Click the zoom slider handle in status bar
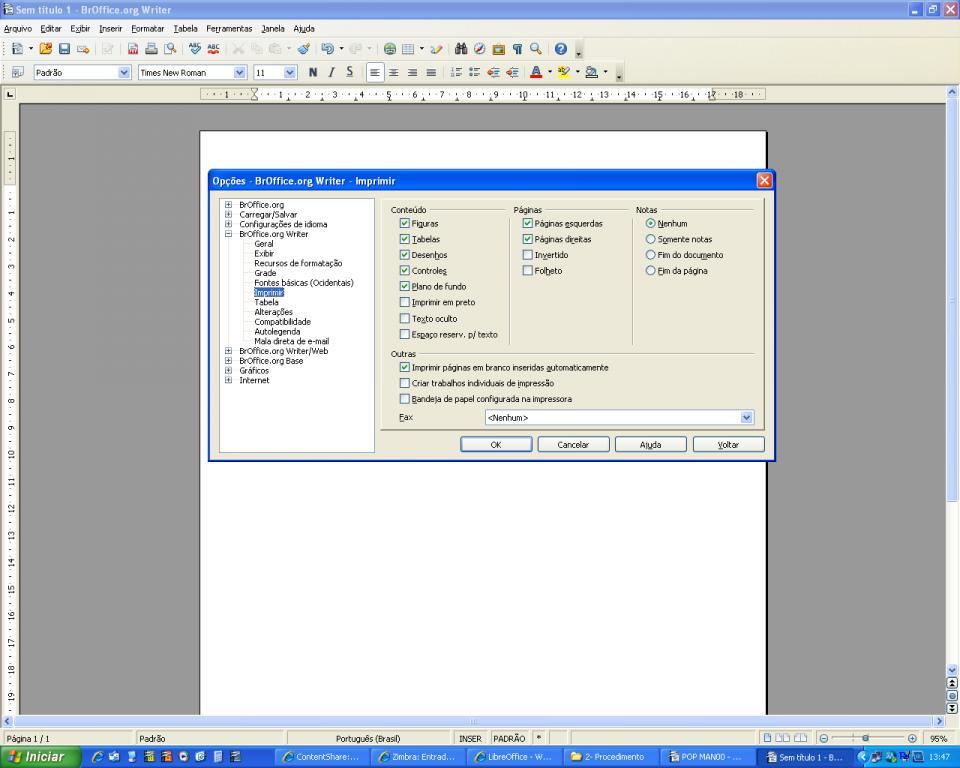Screen dimensions: 960x768 click(865, 738)
